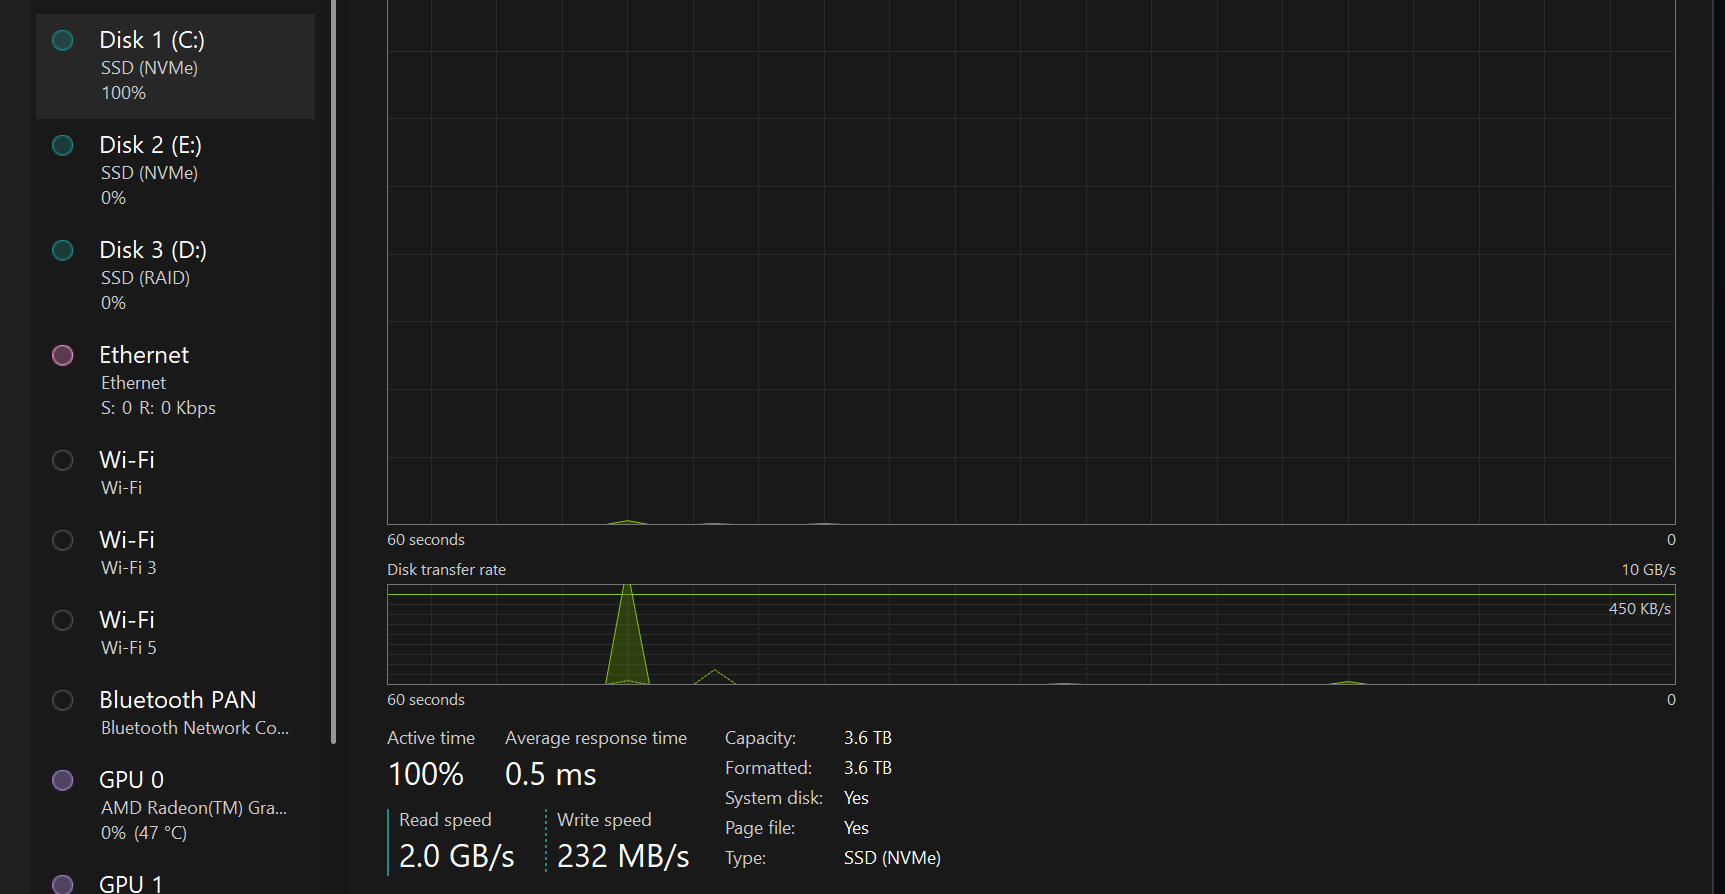Click the "3.6 TB" Formatted value

(868, 768)
